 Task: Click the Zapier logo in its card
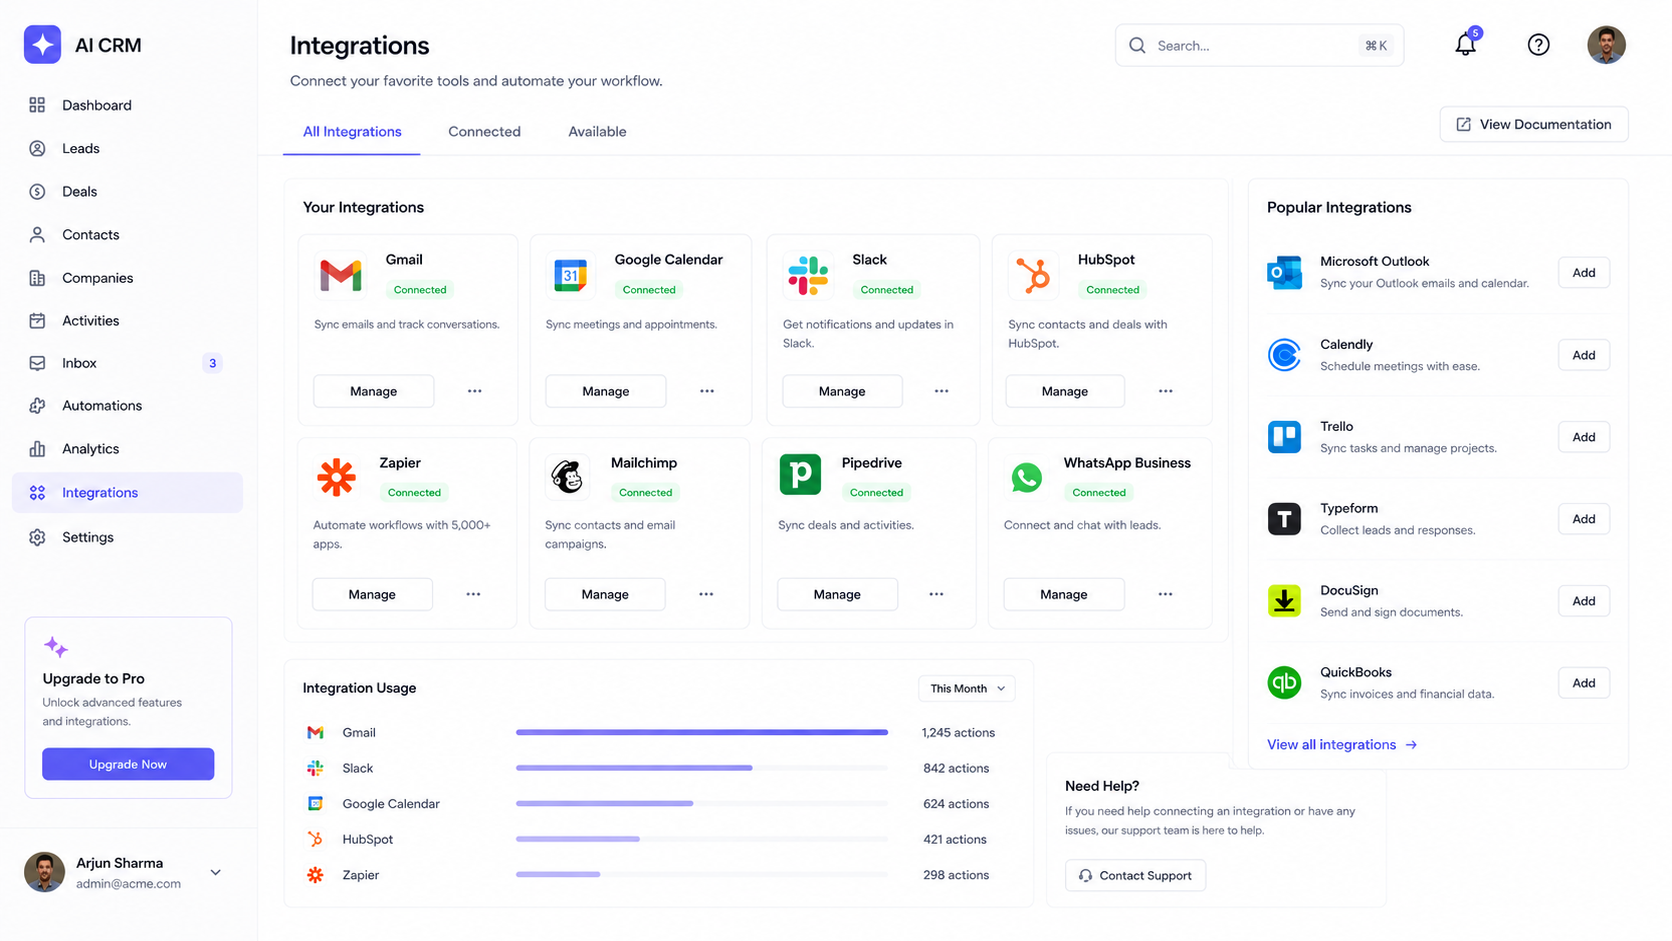click(336, 477)
